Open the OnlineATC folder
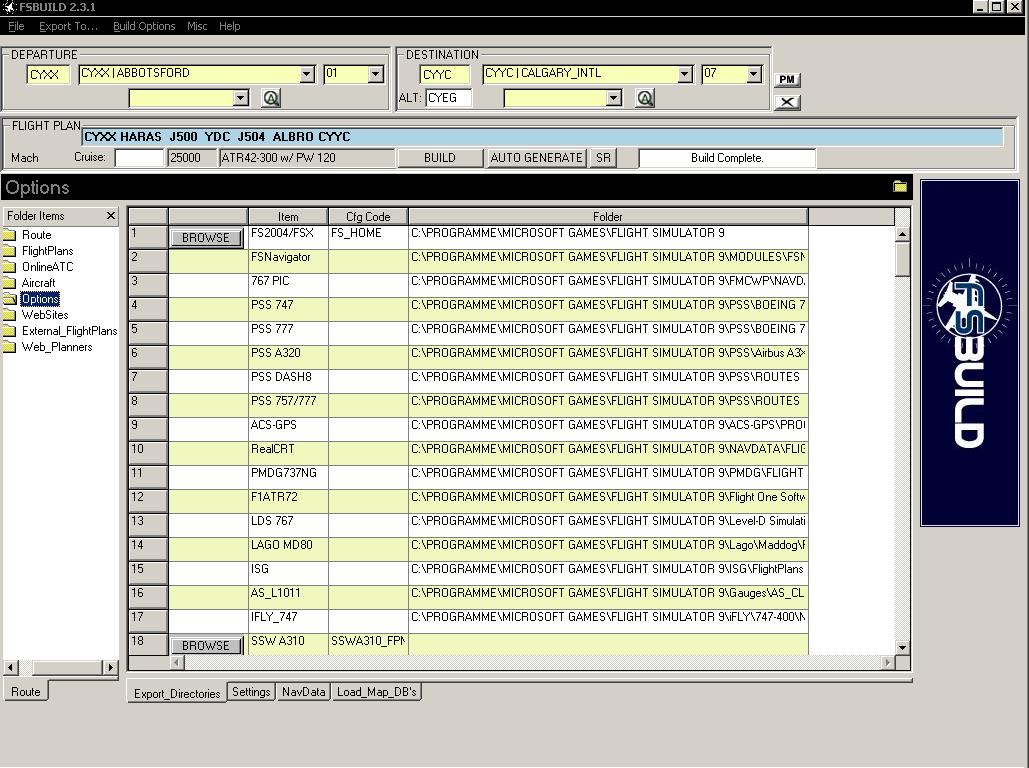The width and height of the screenshot is (1029, 768). click(47, 267)
